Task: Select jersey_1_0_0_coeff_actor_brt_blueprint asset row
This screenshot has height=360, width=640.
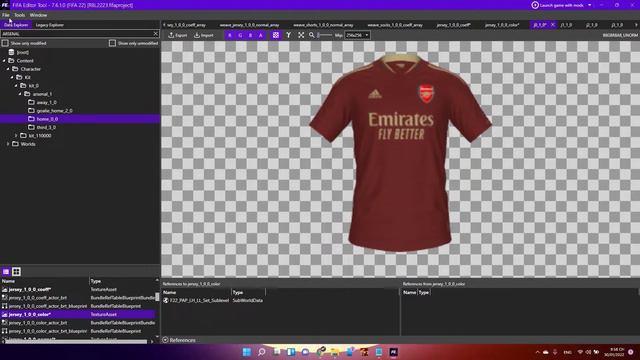Action: click(x=78, y=306)
